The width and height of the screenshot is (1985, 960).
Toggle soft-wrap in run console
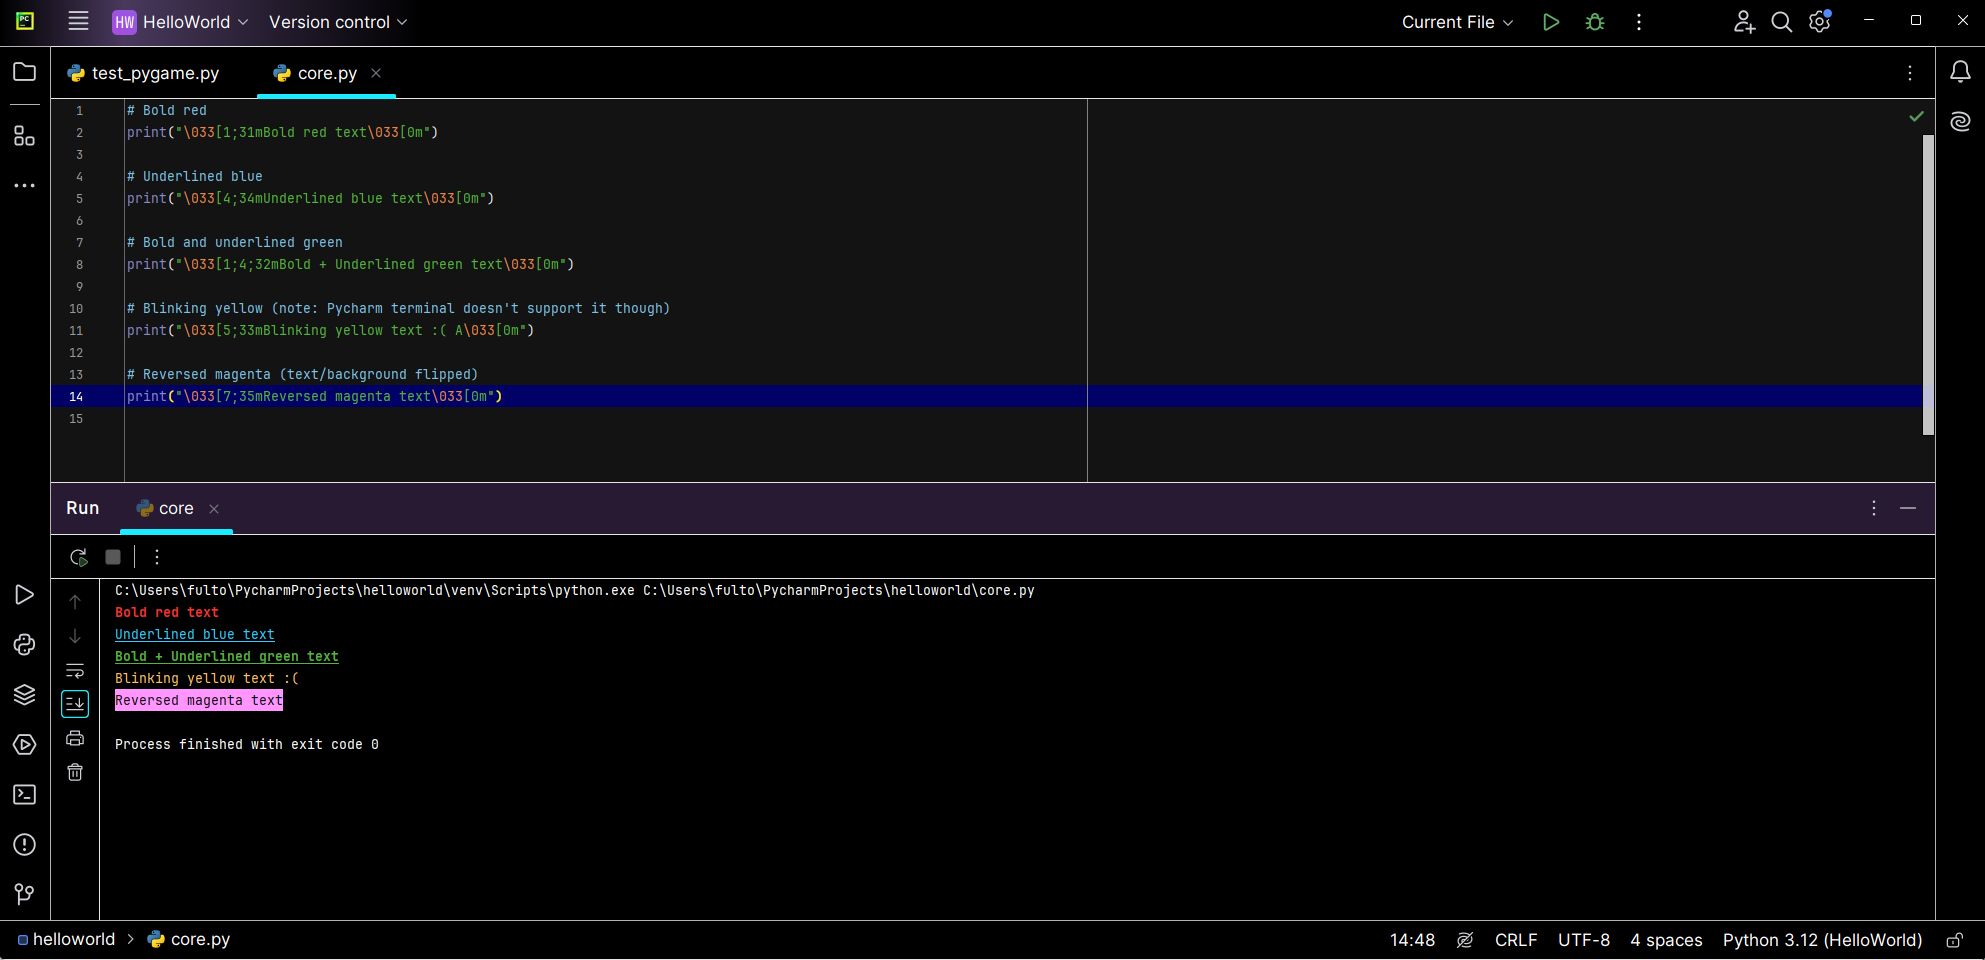coord(75,670)
